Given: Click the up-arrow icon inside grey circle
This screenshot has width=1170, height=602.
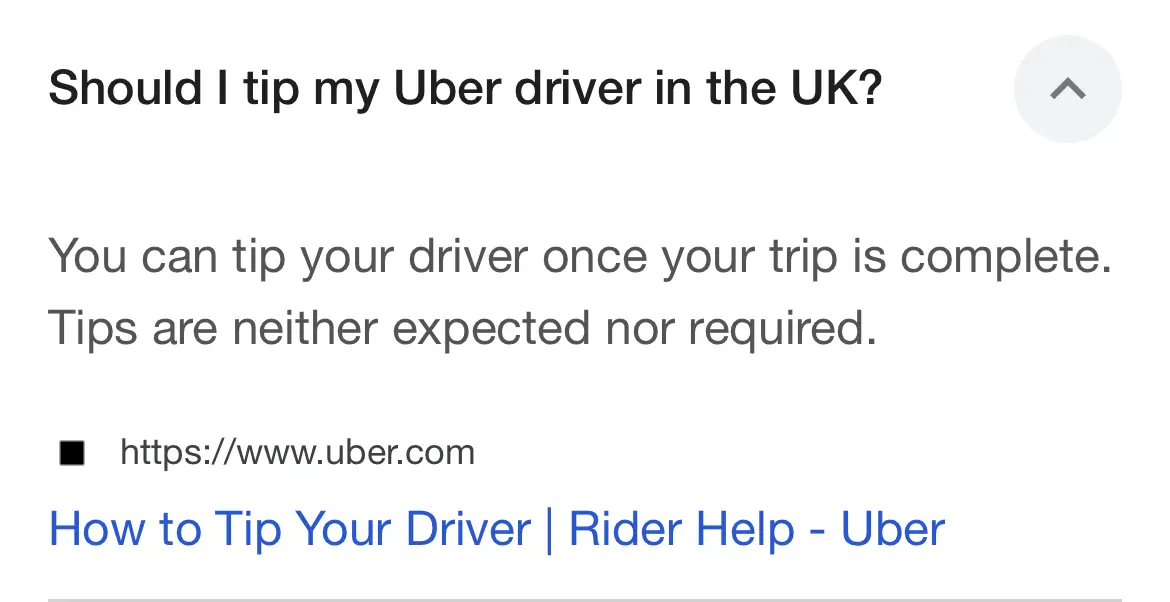Looking at the screenshot, I should [x=1068, y=89].
